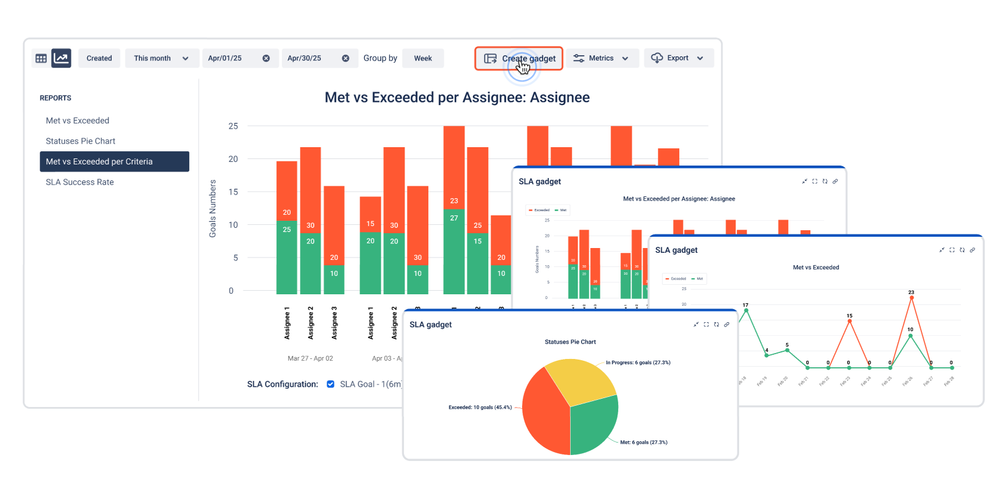Switch to the table grid view icon
The width and height of the screenshot is (999, 483).
(41, 58)
